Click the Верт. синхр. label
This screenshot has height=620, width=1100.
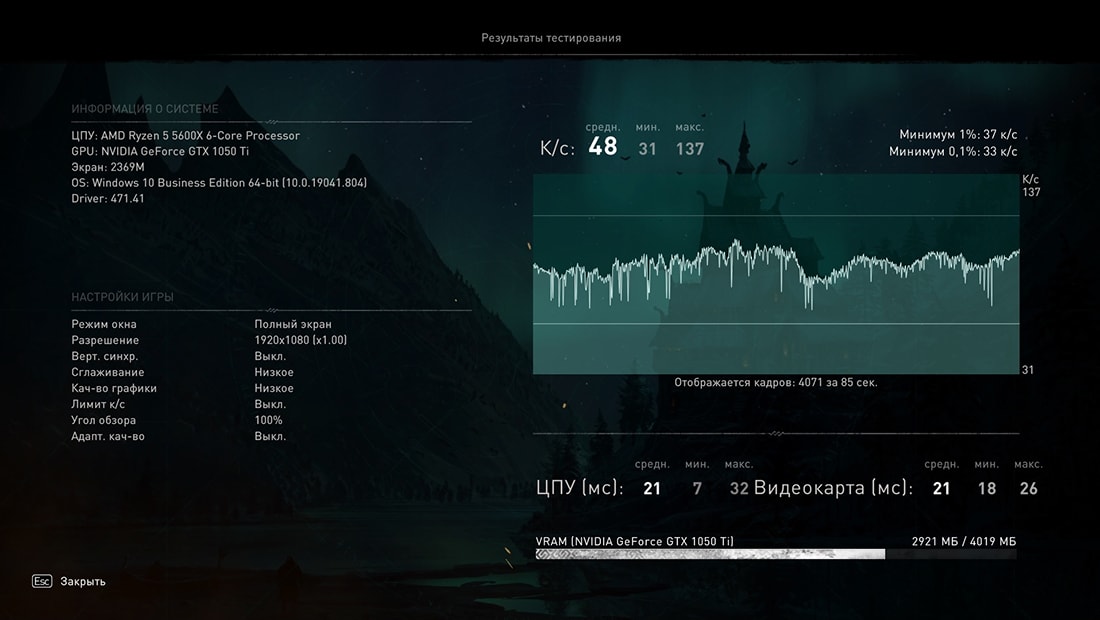(x=105, y=356)
